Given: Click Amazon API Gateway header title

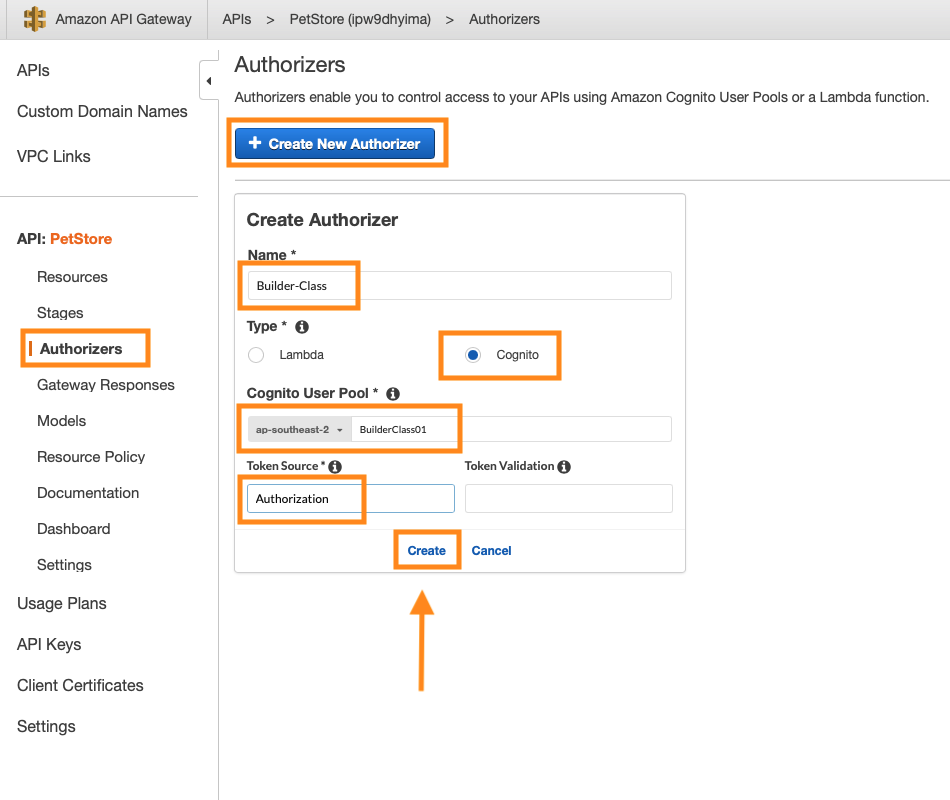Looking at the screenshot, I should (x=124, y=19).
